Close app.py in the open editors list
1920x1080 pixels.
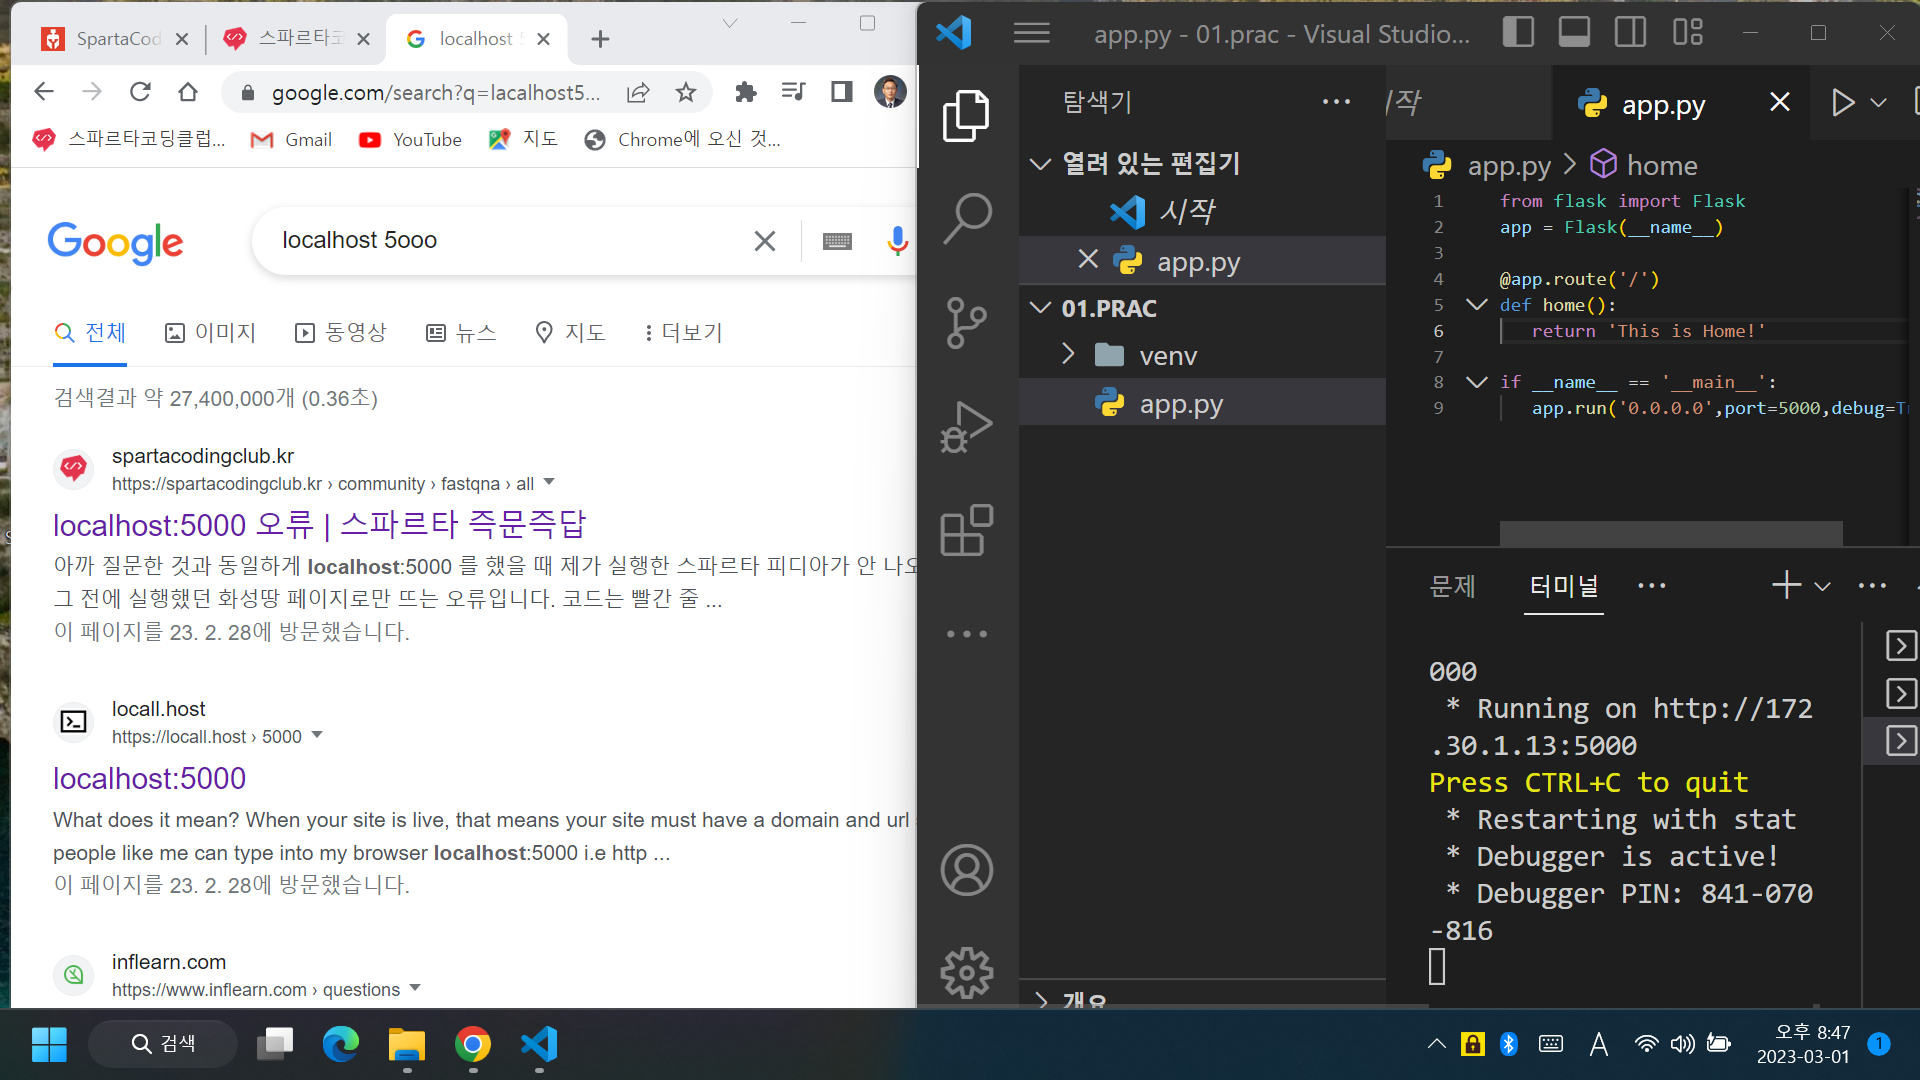[x=1088, y=260]
